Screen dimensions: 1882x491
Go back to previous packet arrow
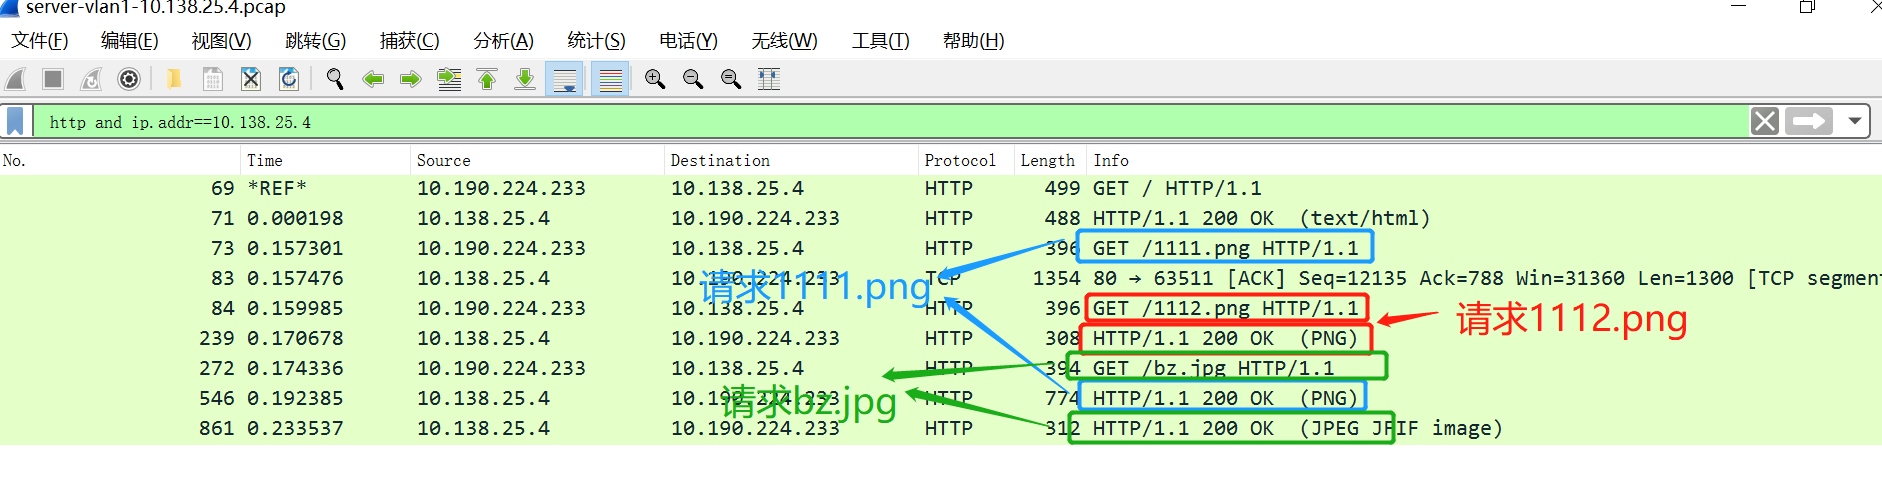tap(373, 79)
